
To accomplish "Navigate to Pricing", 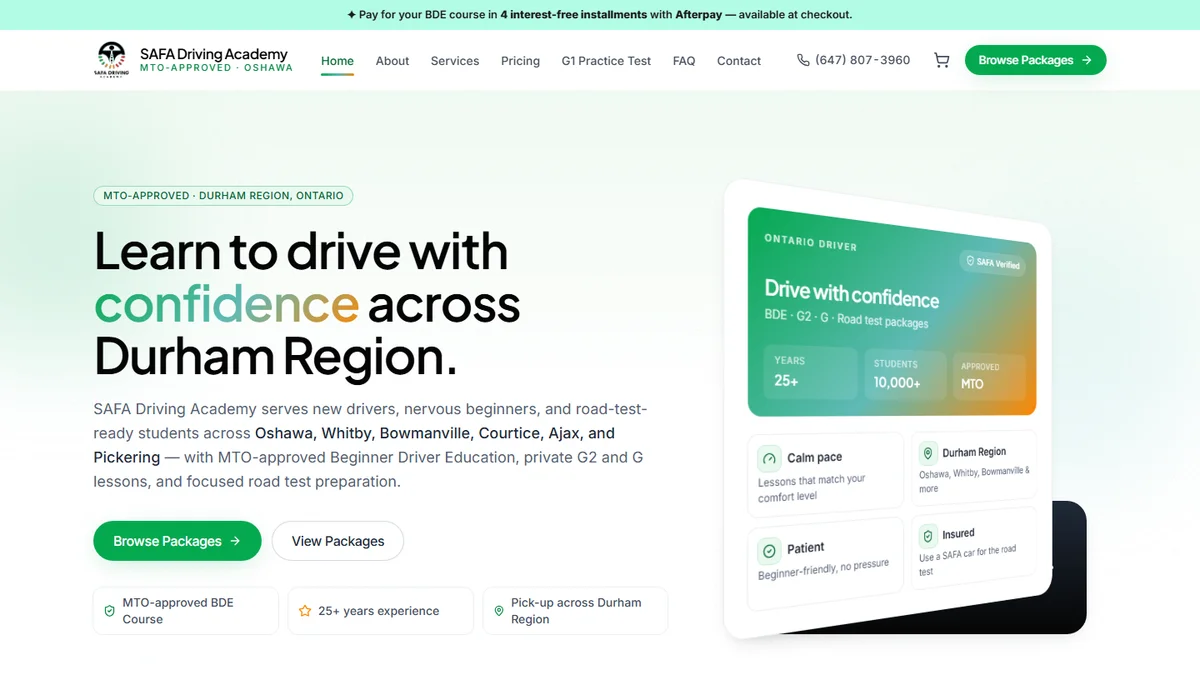I will pos(520,61).
